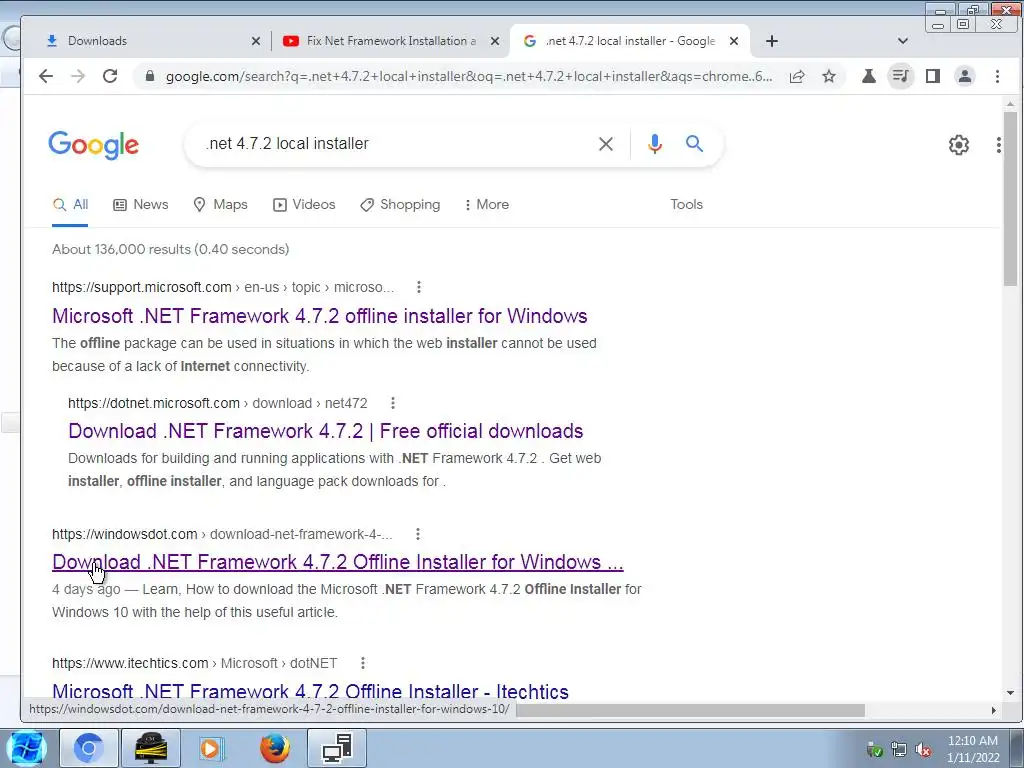Launch Firefox from the taskbar

click(274, 748)
